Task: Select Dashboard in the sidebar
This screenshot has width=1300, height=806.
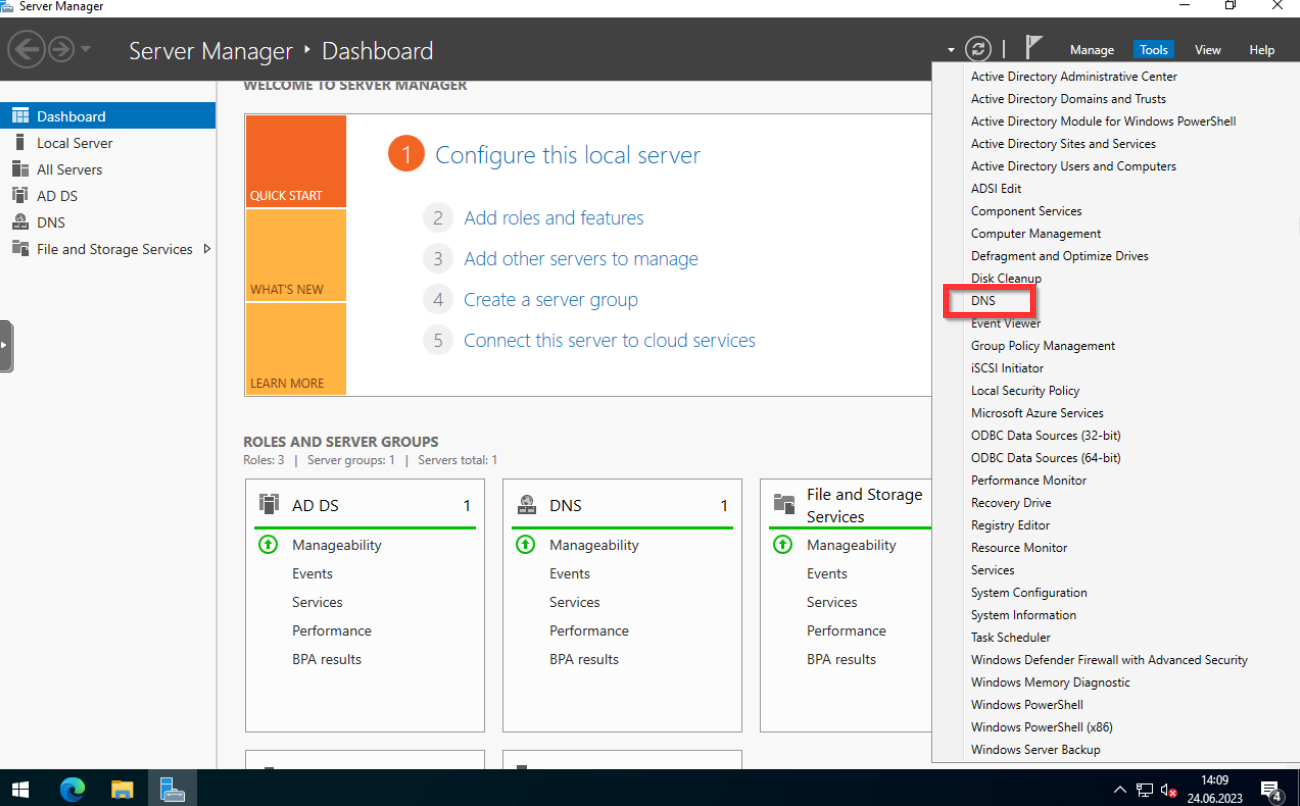Action: 108,116
